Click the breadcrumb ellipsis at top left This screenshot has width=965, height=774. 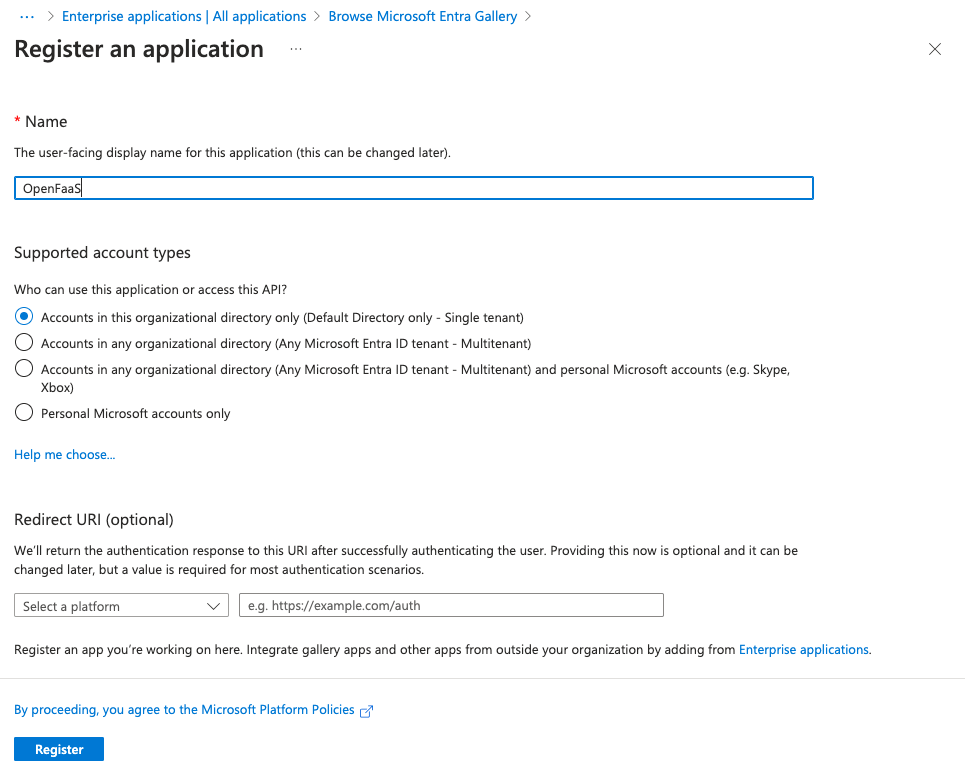point(27,16)
